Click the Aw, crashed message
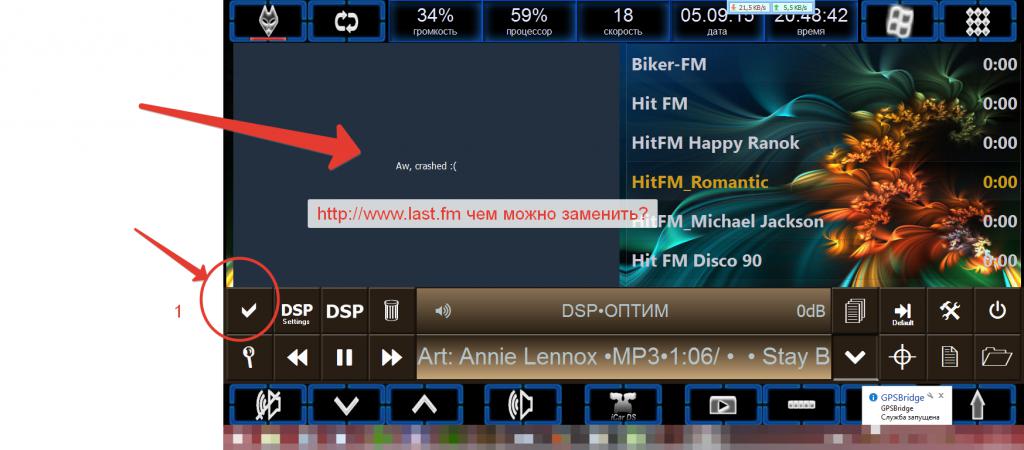 click(426, 166)
